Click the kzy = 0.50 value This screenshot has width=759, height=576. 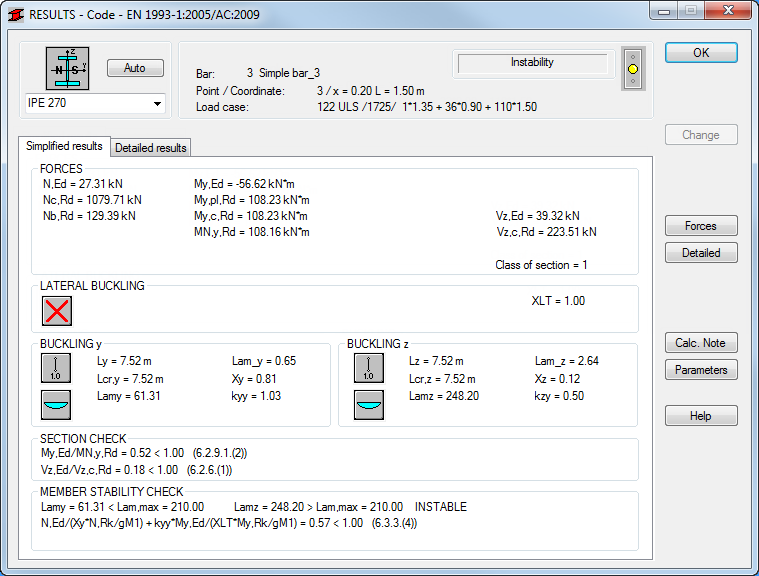pos(559,396)
